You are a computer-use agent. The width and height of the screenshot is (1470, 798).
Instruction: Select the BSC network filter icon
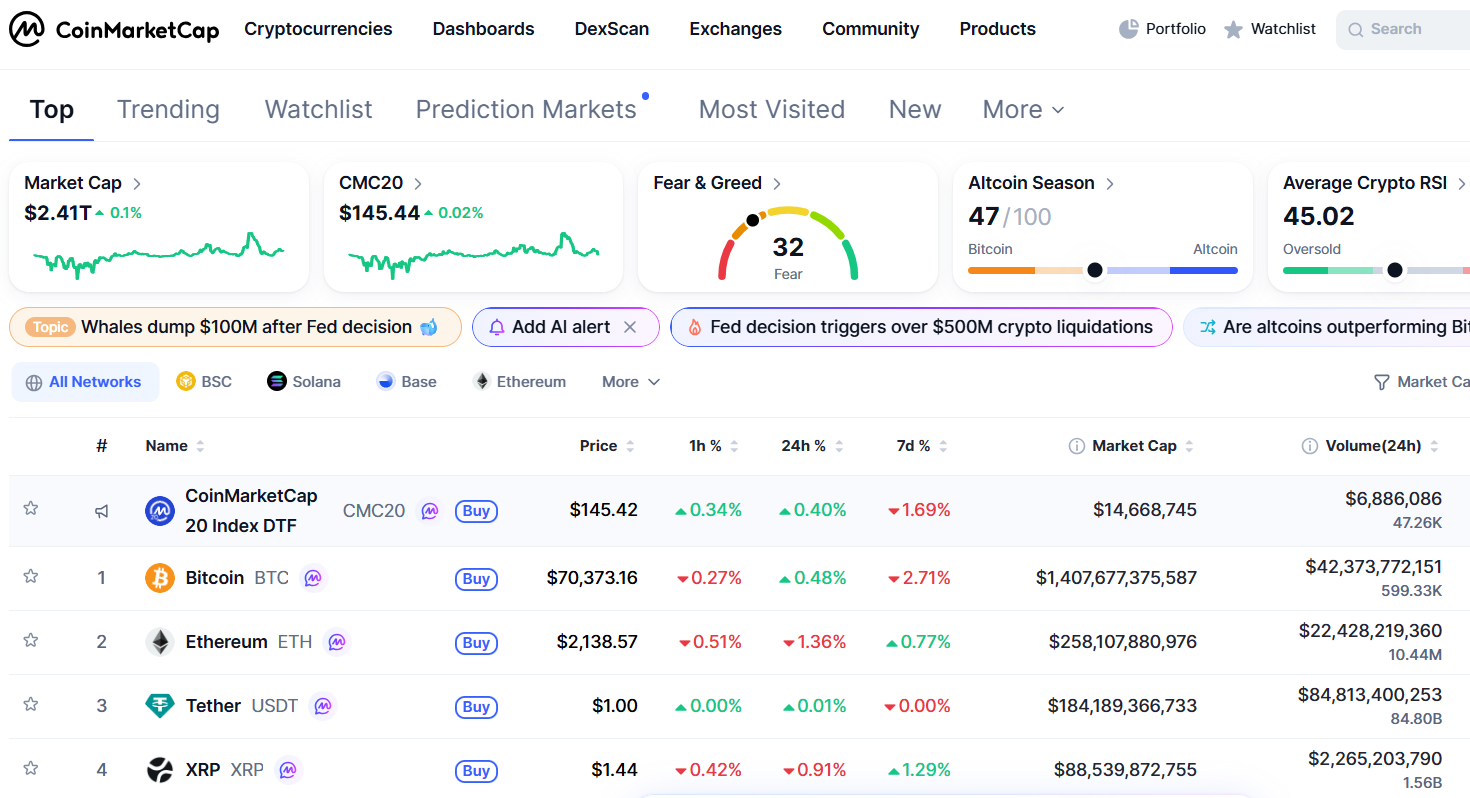pyautogui.click(x=187, y=381)
